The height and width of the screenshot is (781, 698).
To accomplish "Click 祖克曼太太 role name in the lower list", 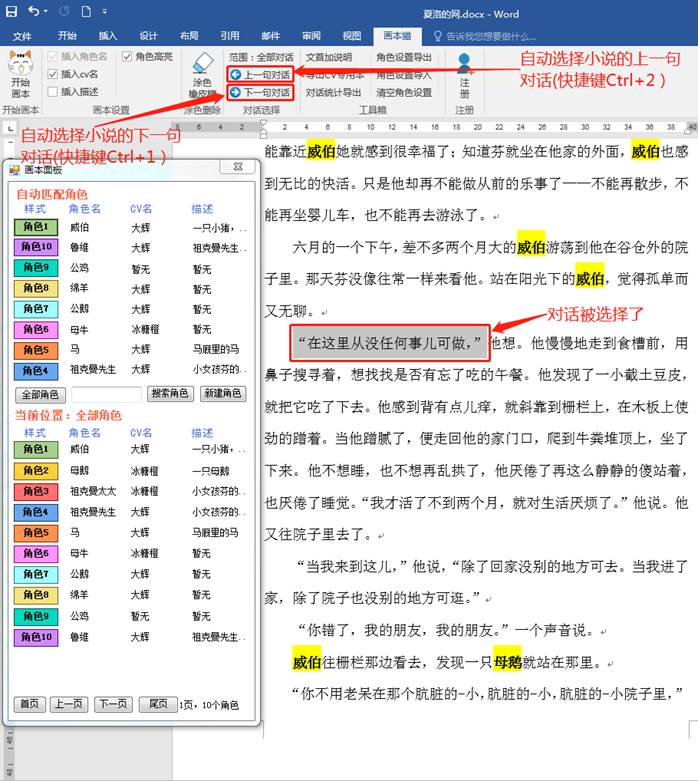I will tap(93, 491).
